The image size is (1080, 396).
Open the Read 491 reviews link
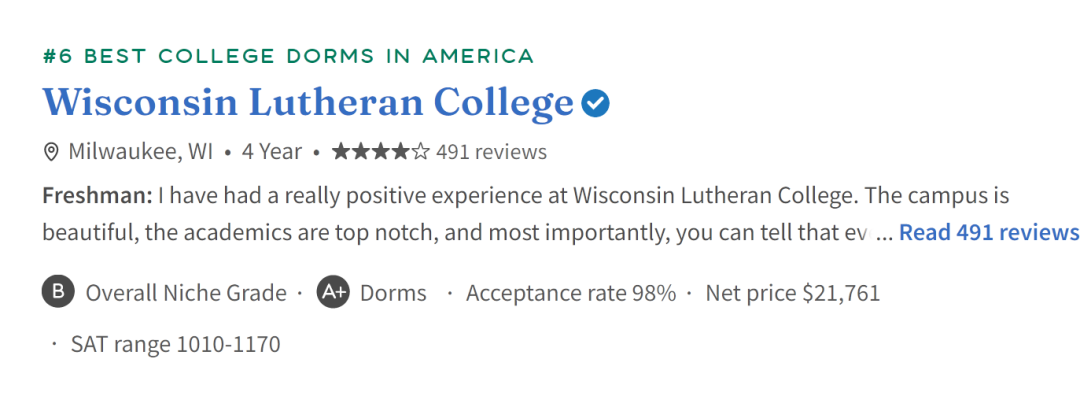pos(989,233)
